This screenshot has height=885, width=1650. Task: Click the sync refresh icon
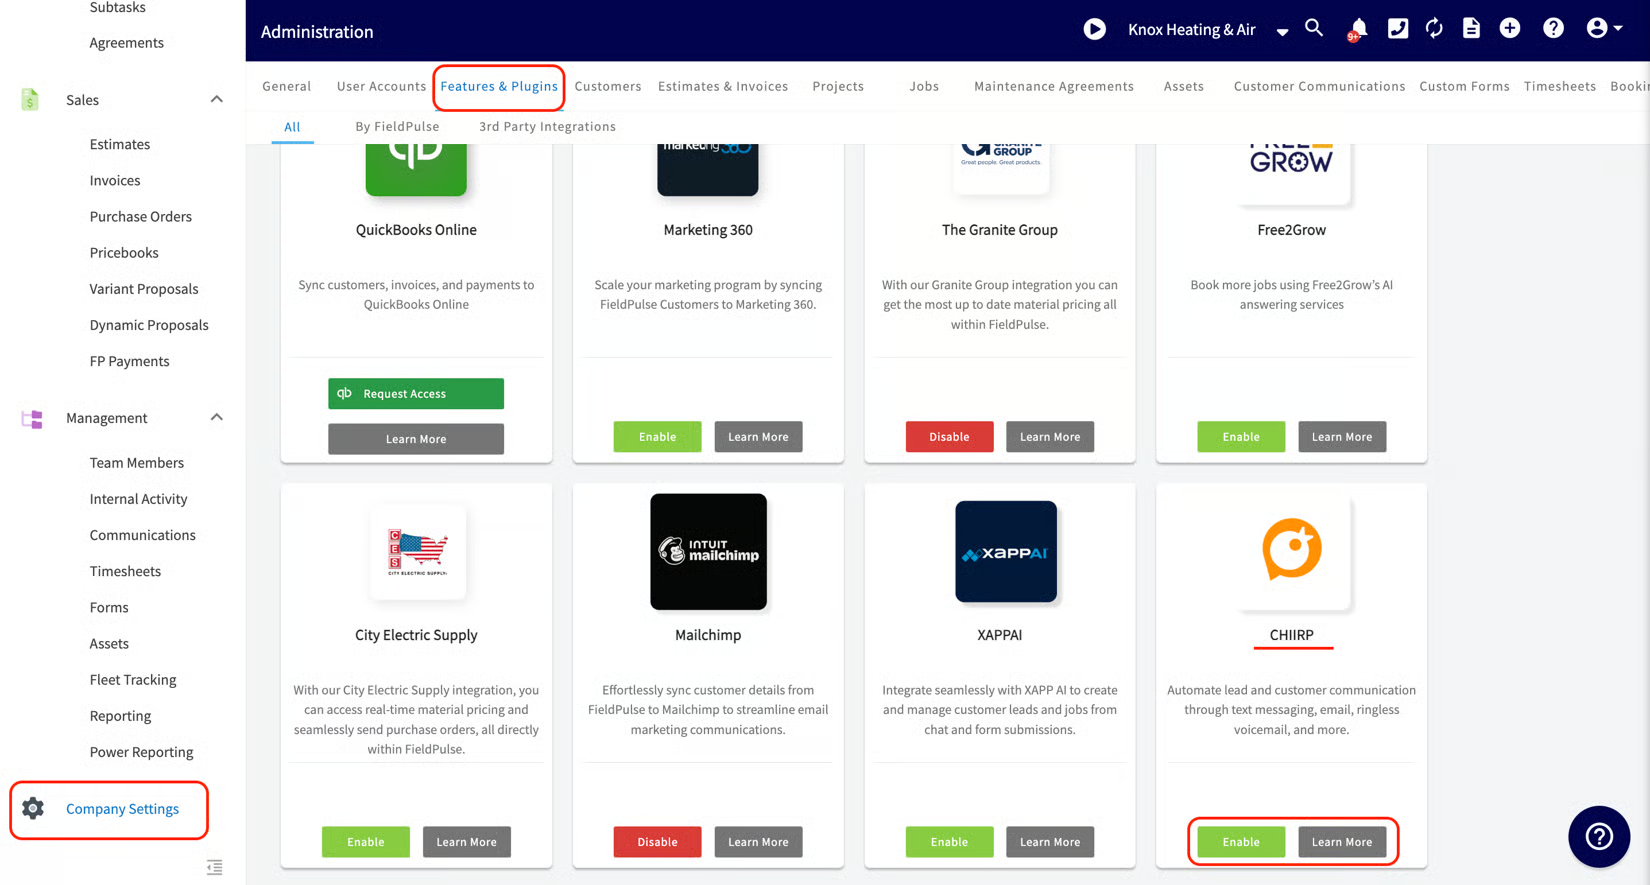(1434, 29)
